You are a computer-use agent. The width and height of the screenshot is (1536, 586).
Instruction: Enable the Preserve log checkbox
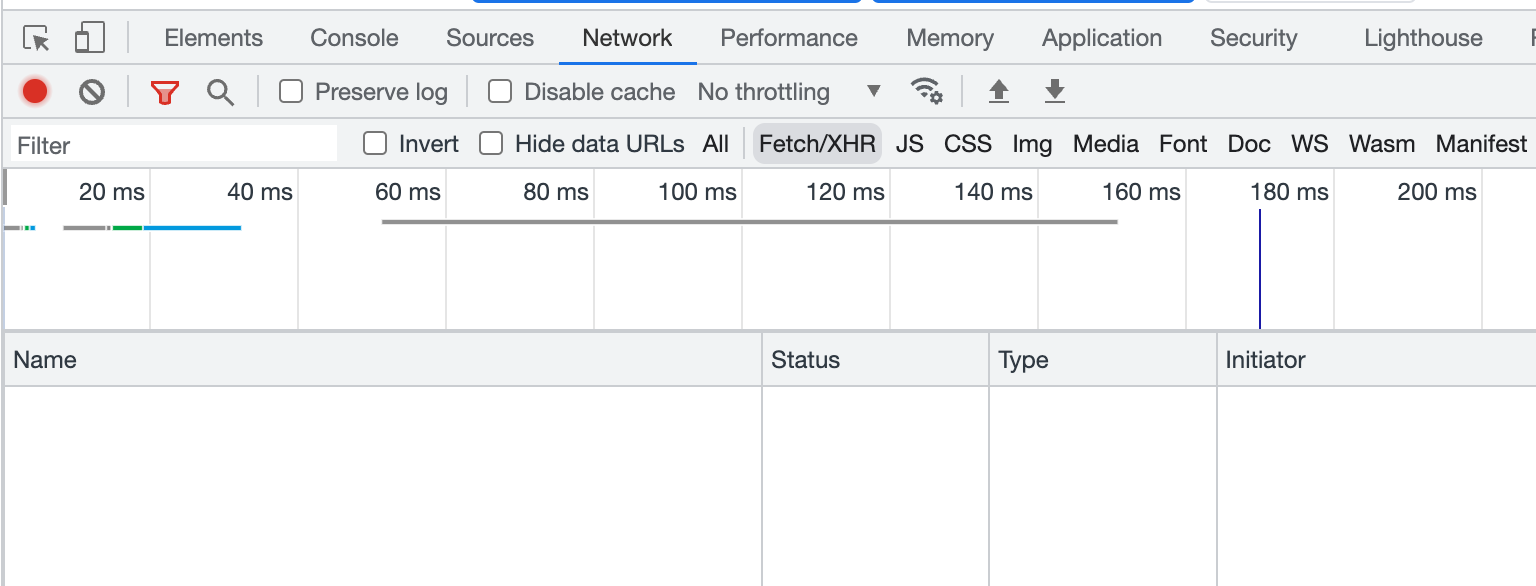291,92
